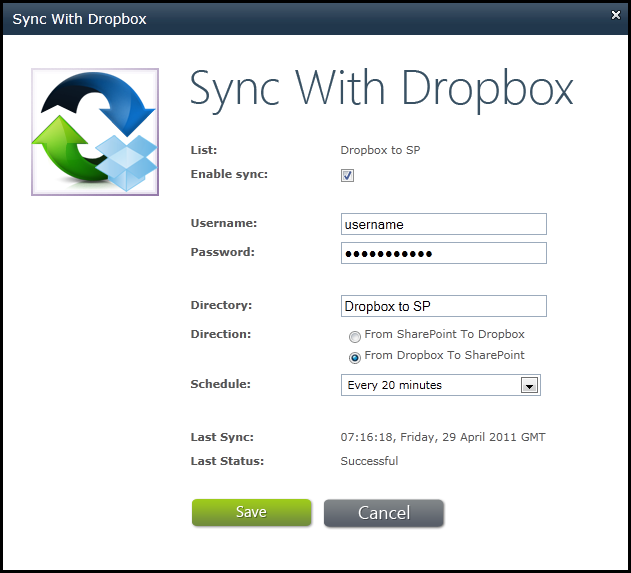Select the Directory text box
631x573 pixels.
(x=443, y=306)
